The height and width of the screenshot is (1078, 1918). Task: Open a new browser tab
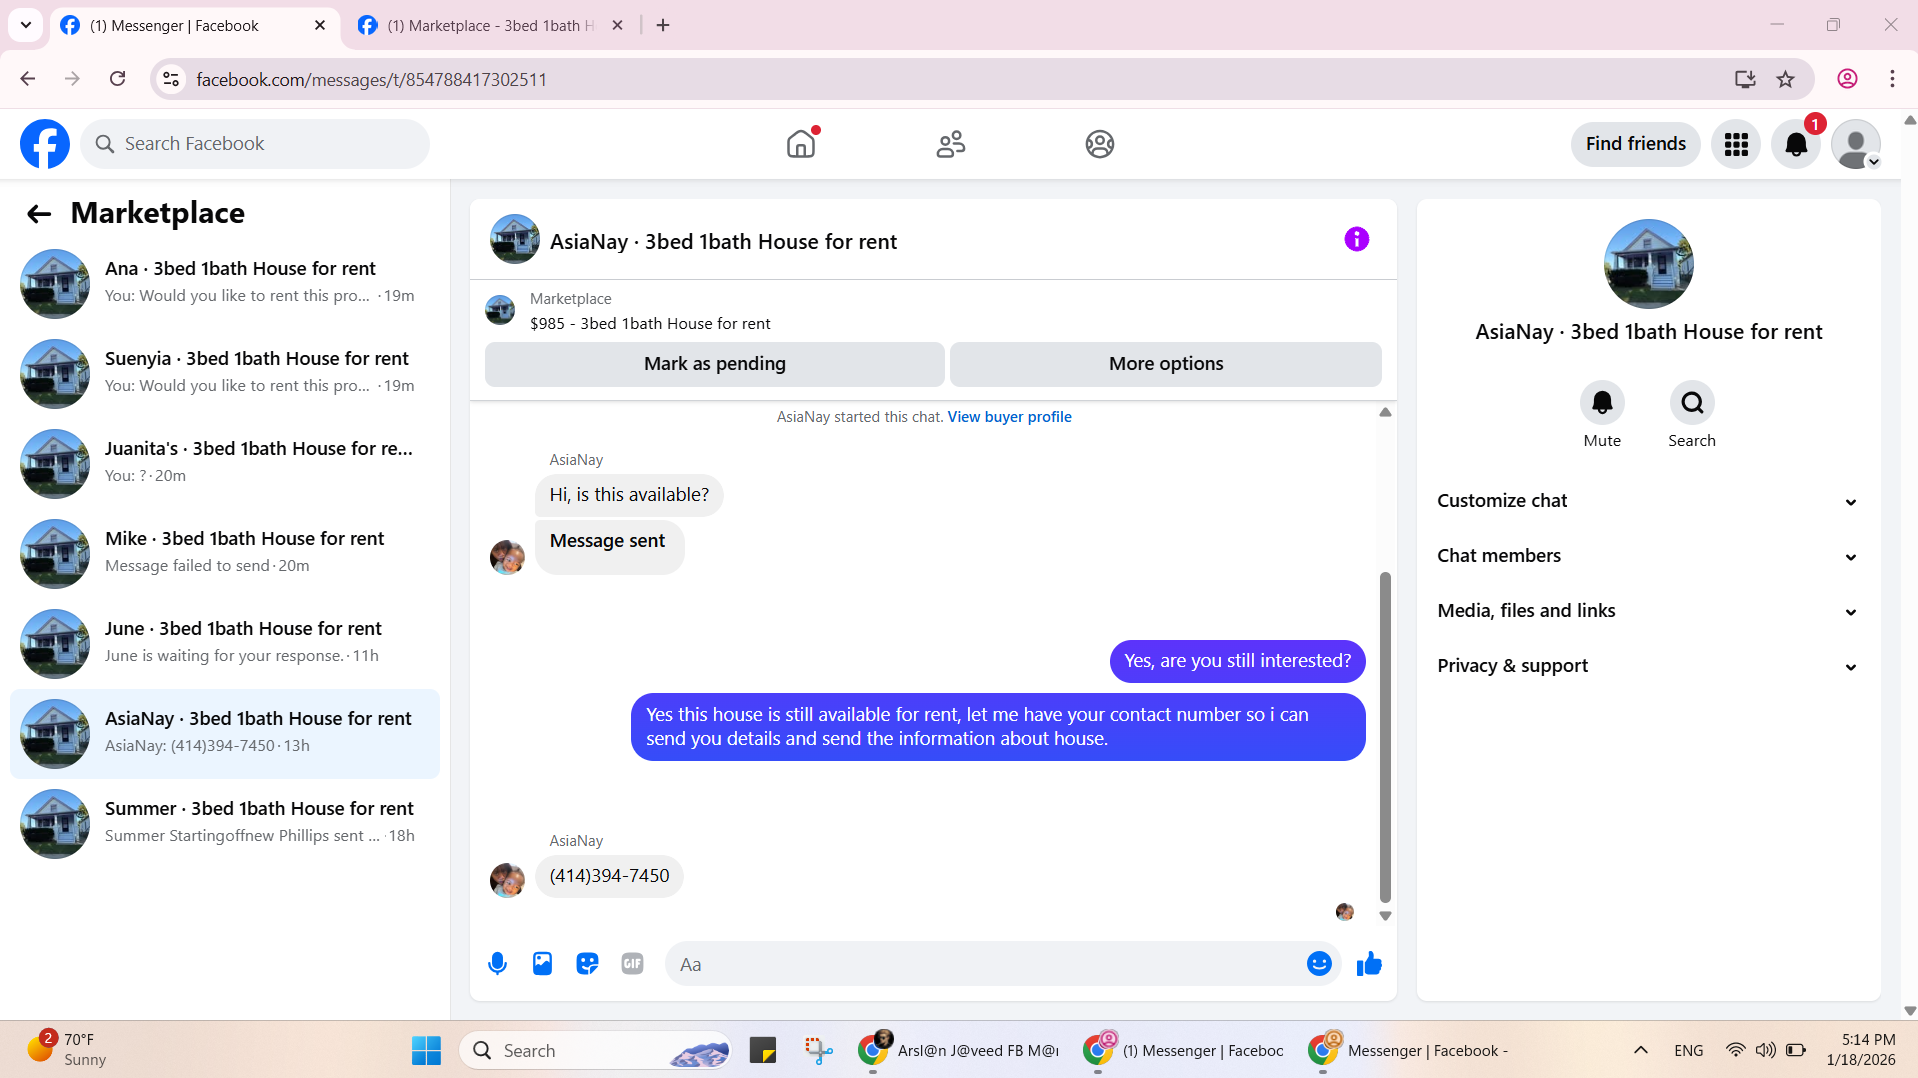click(x=662, y=26)
